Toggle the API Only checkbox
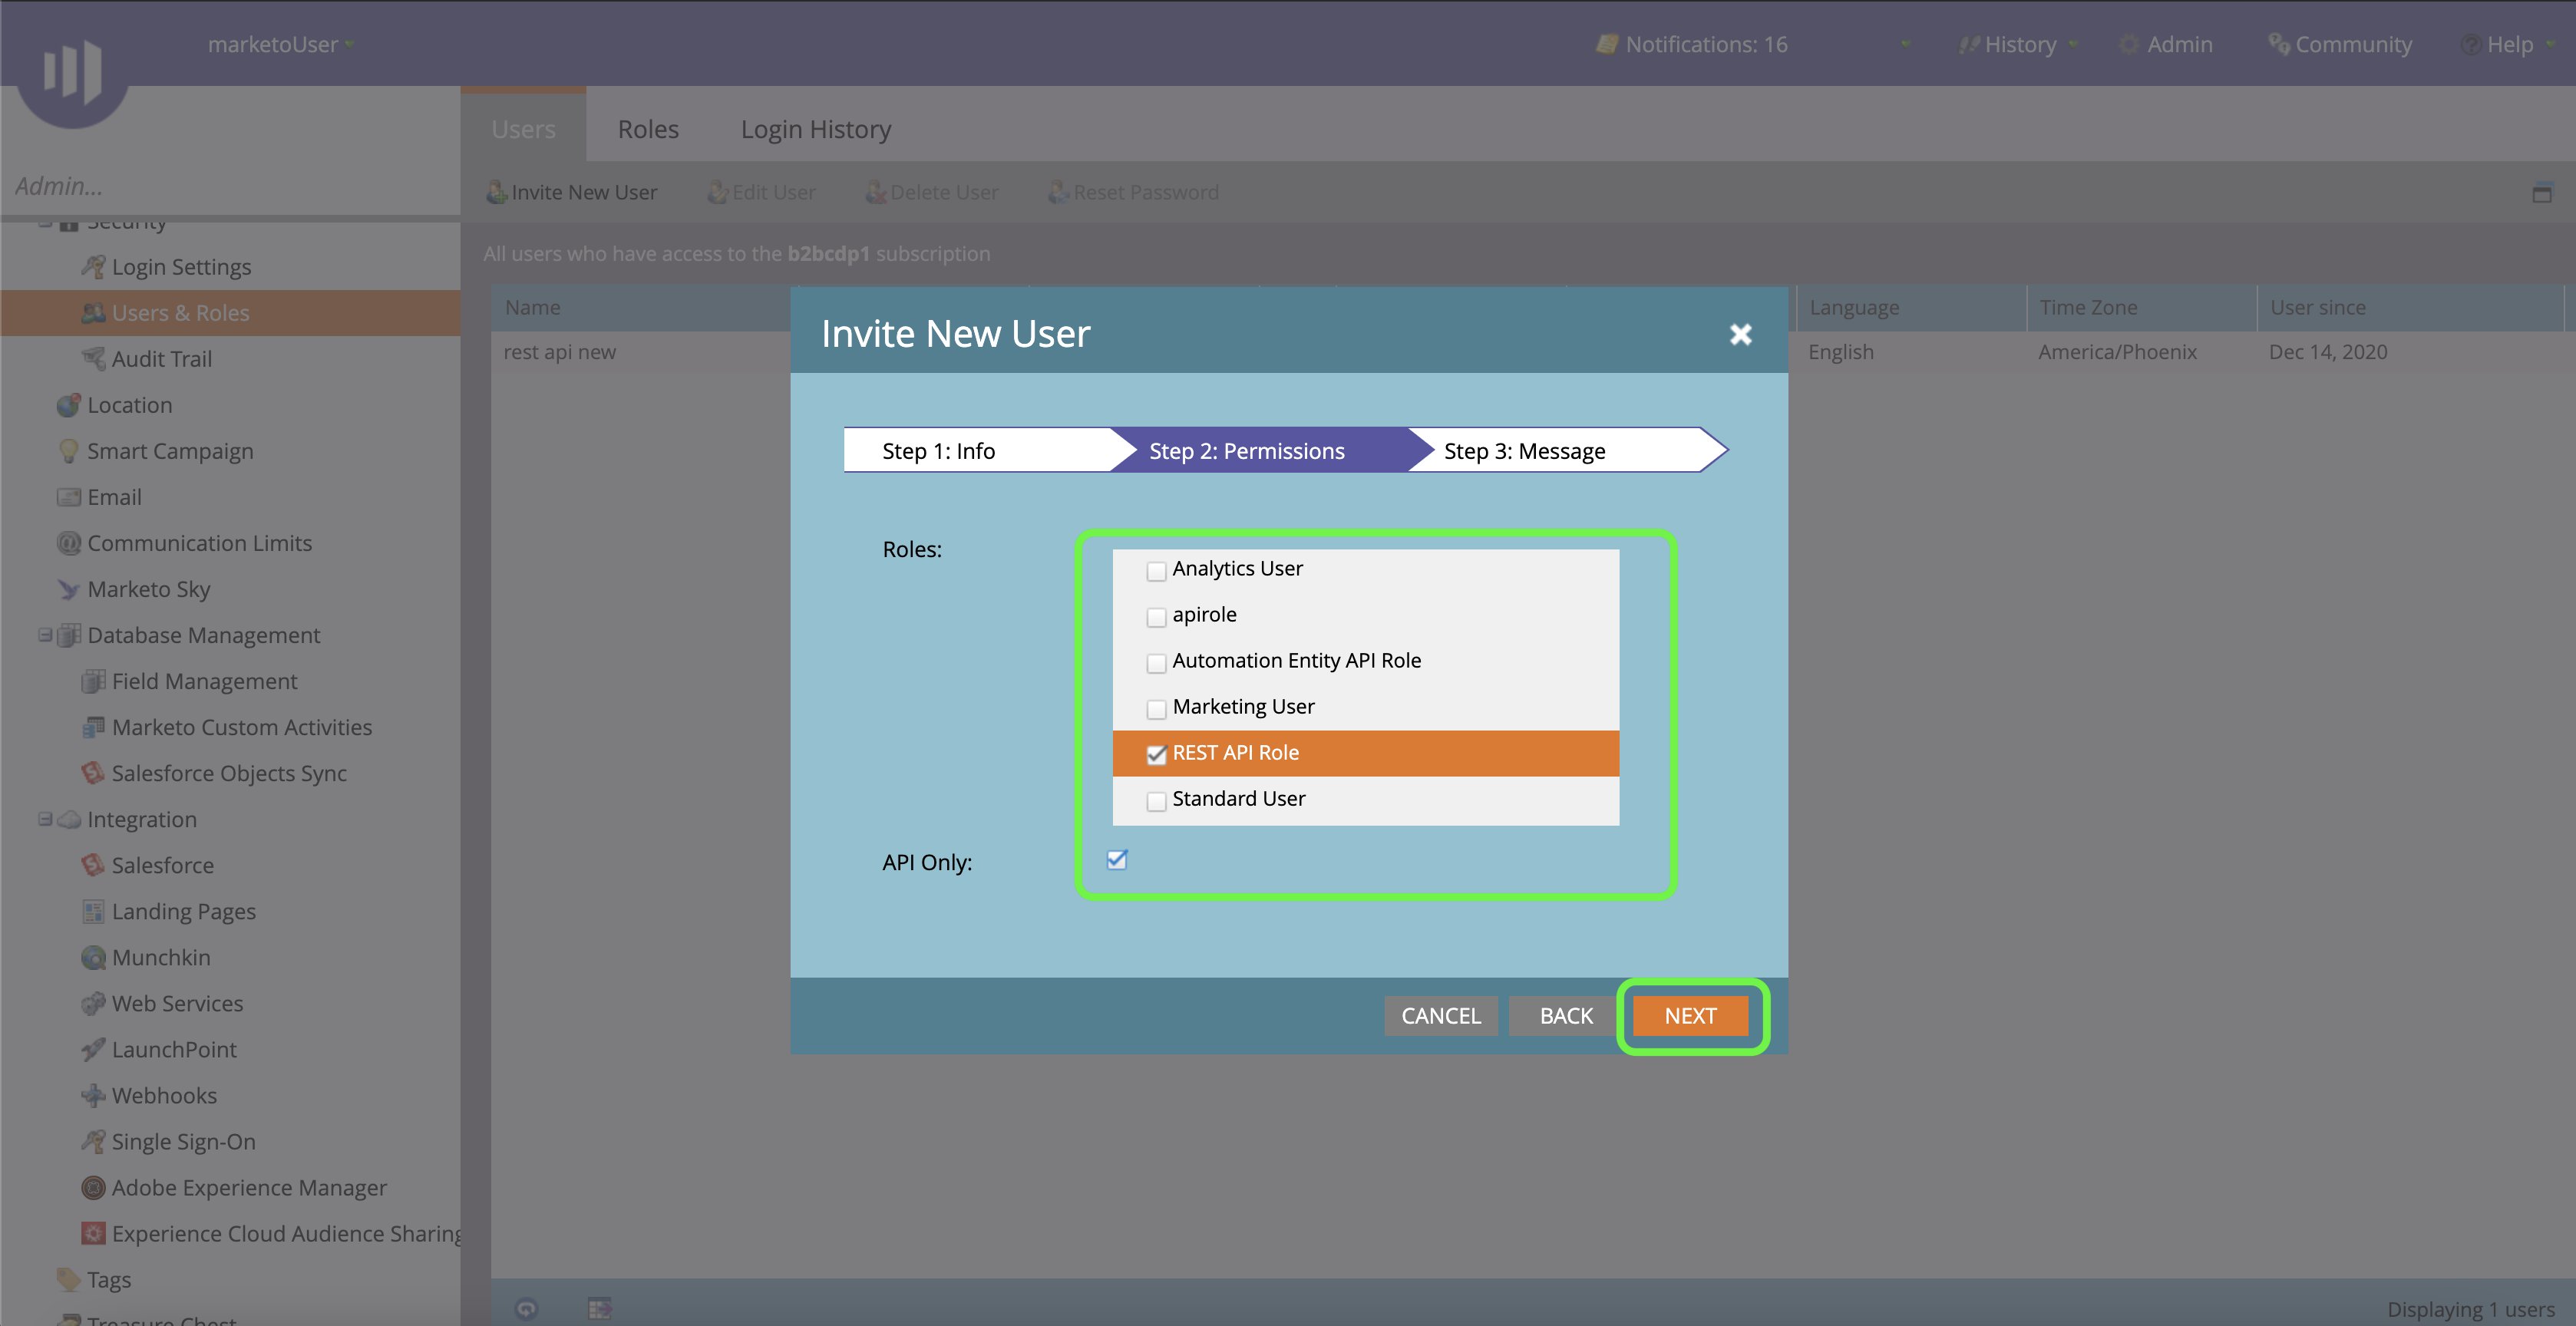This screenshot has width=2576, height=1326. pyautogui.click(x=1117, y=860)
